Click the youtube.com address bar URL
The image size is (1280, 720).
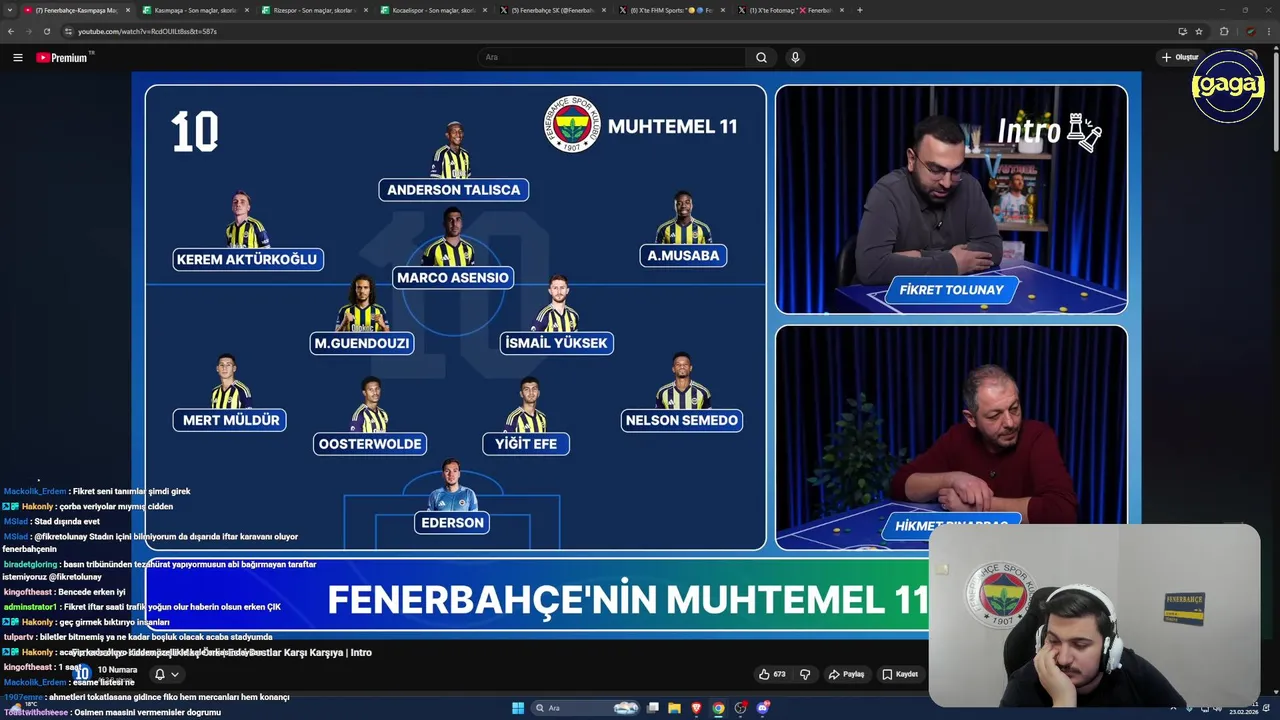(x=148, y=31)
